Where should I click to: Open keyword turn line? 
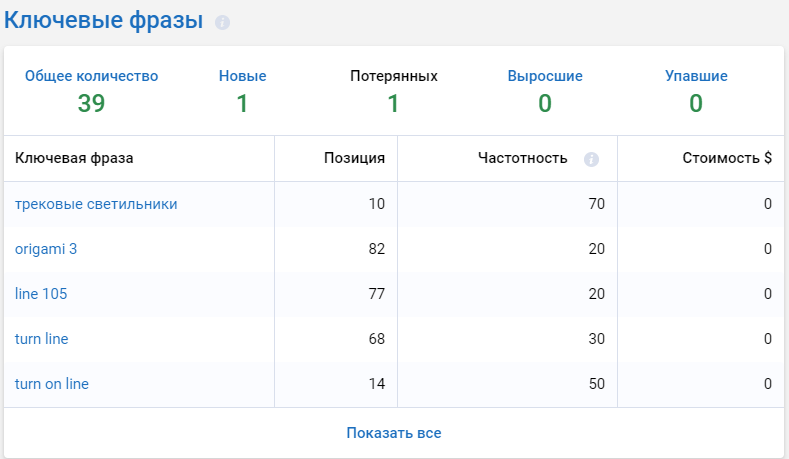pyautogui.click(x=41, y=339)
